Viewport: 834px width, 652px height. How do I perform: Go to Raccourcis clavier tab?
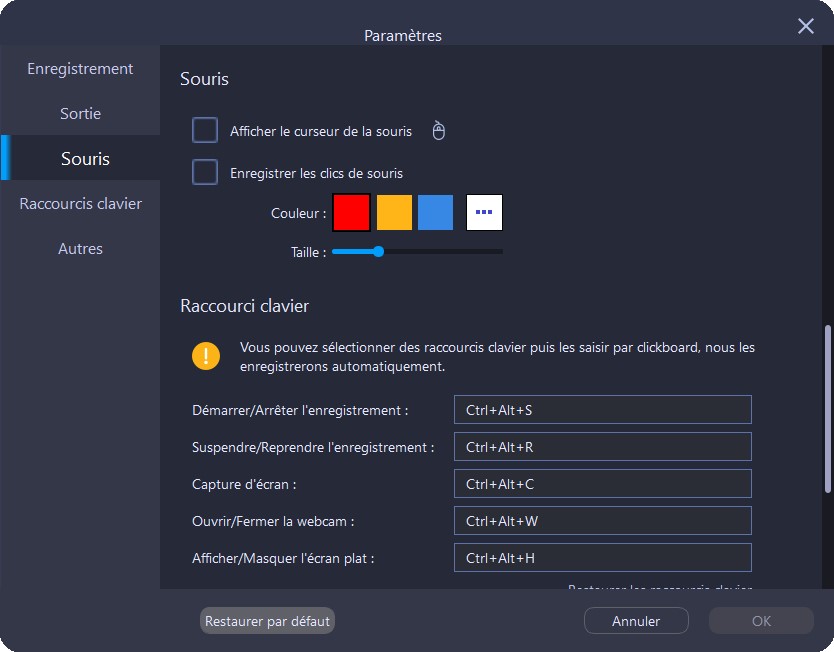pyautogui.click(x=80, y=204)
